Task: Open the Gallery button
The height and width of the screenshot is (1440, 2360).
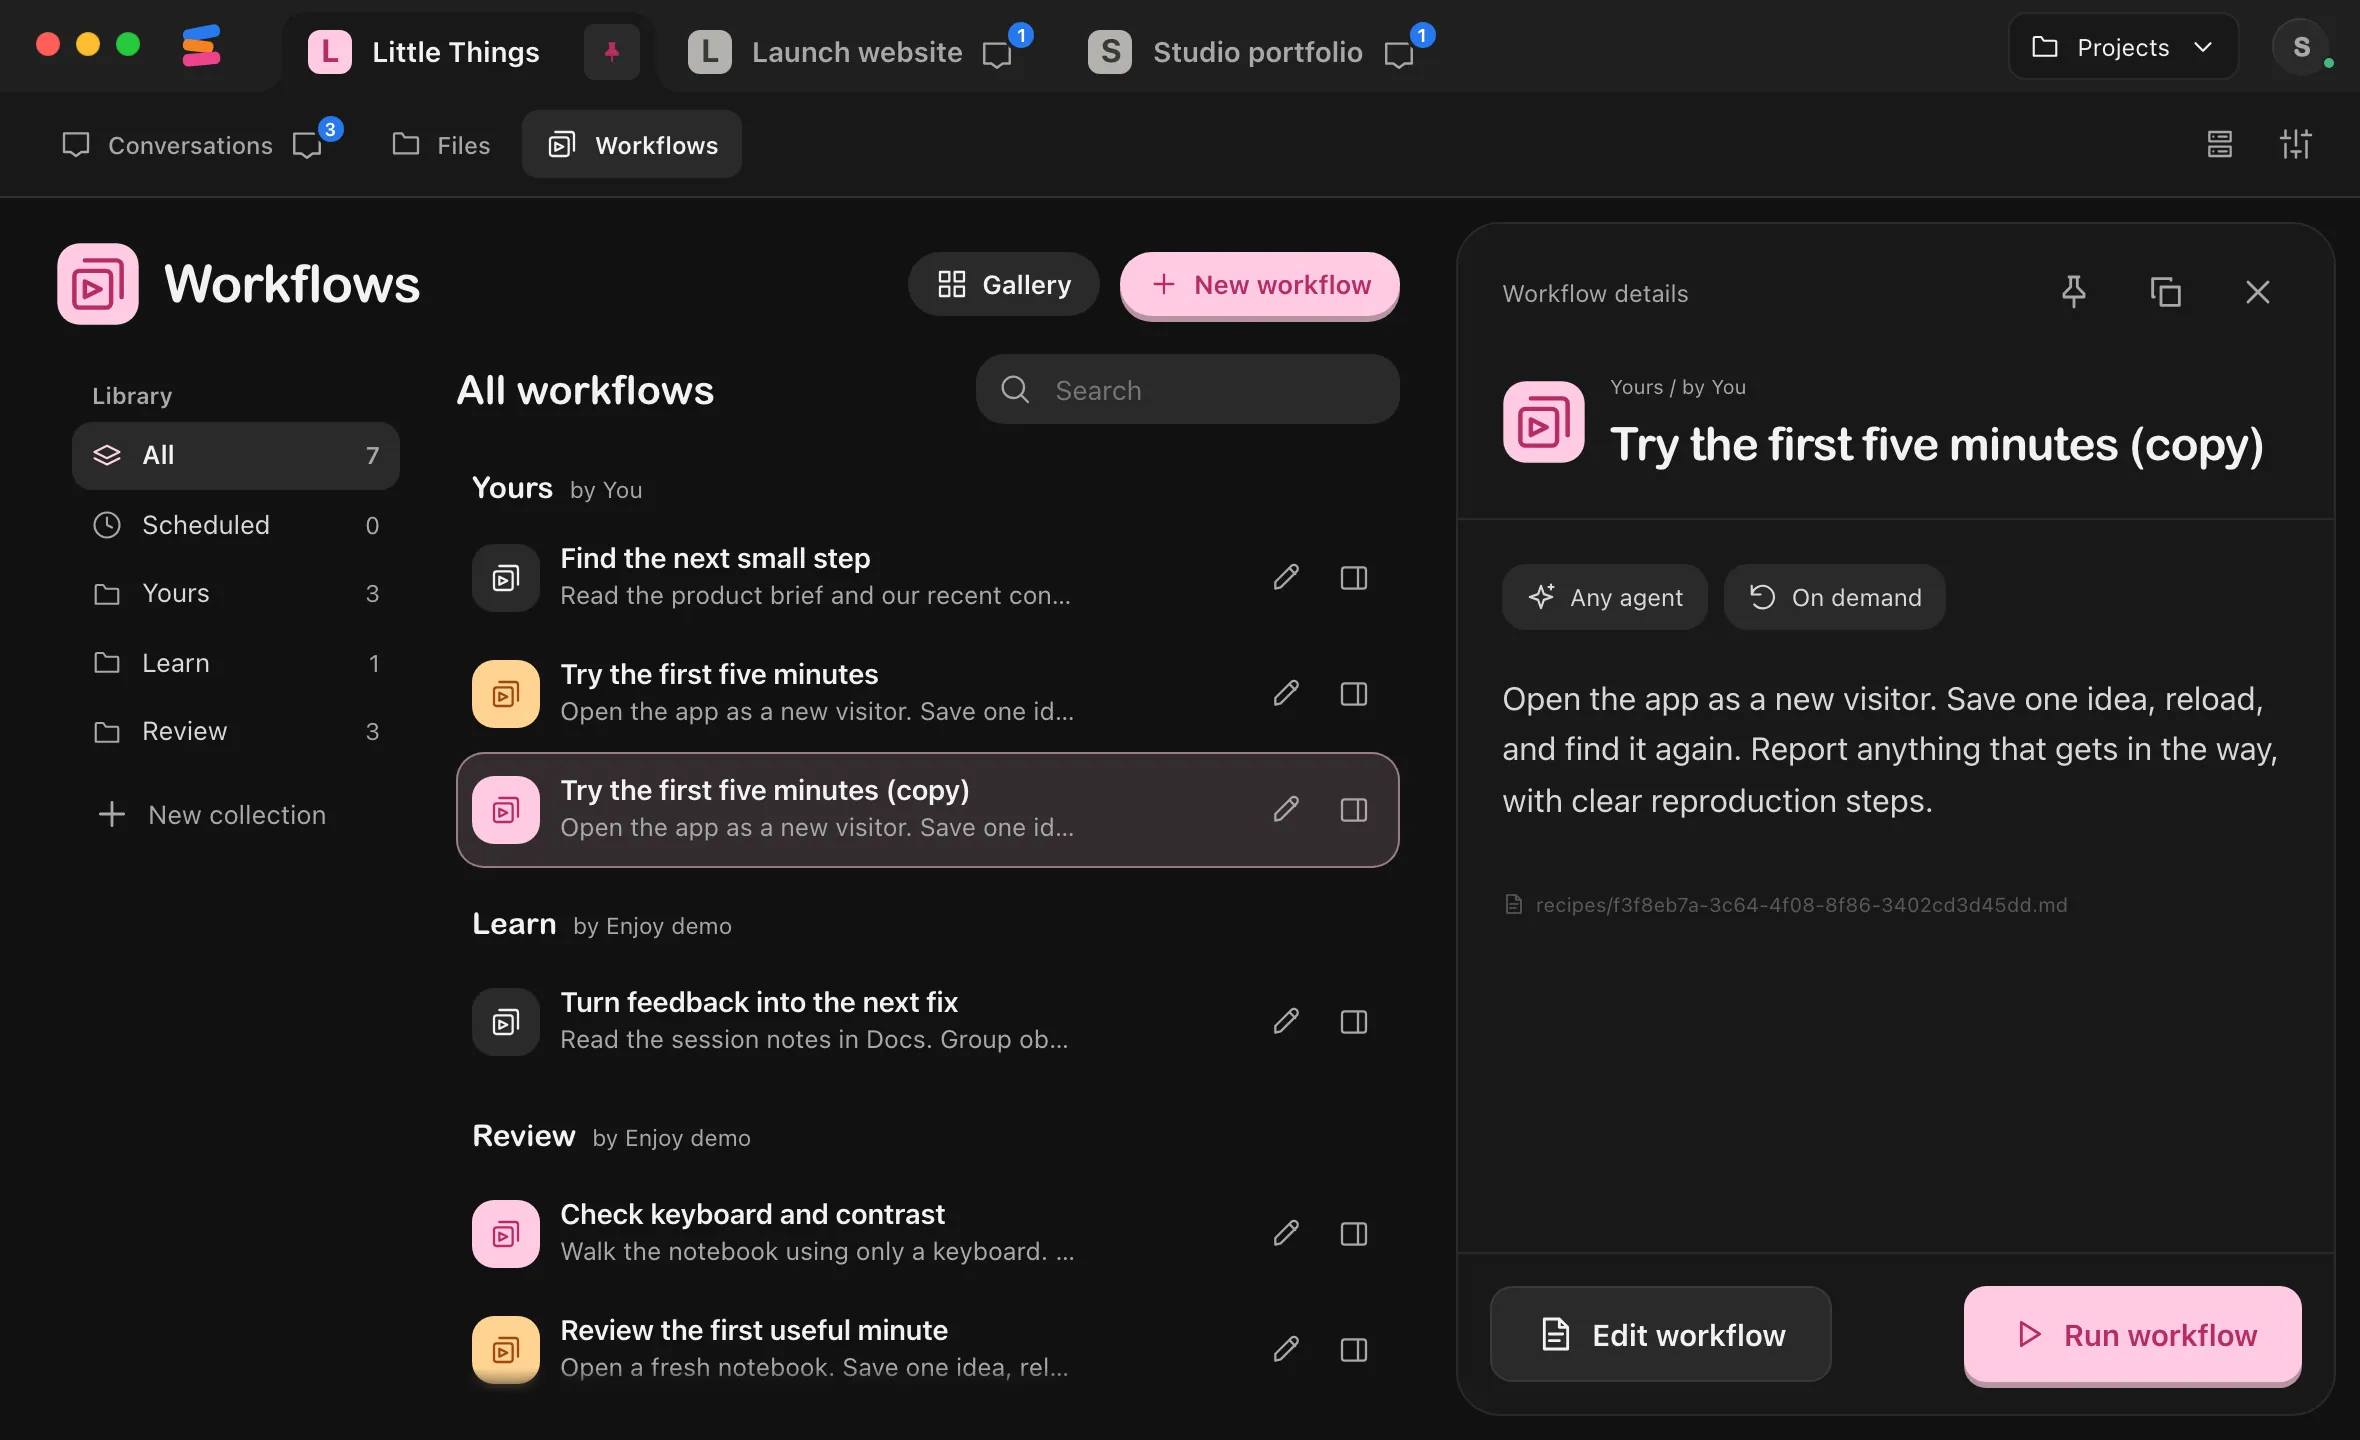Action: [1004, 285]
